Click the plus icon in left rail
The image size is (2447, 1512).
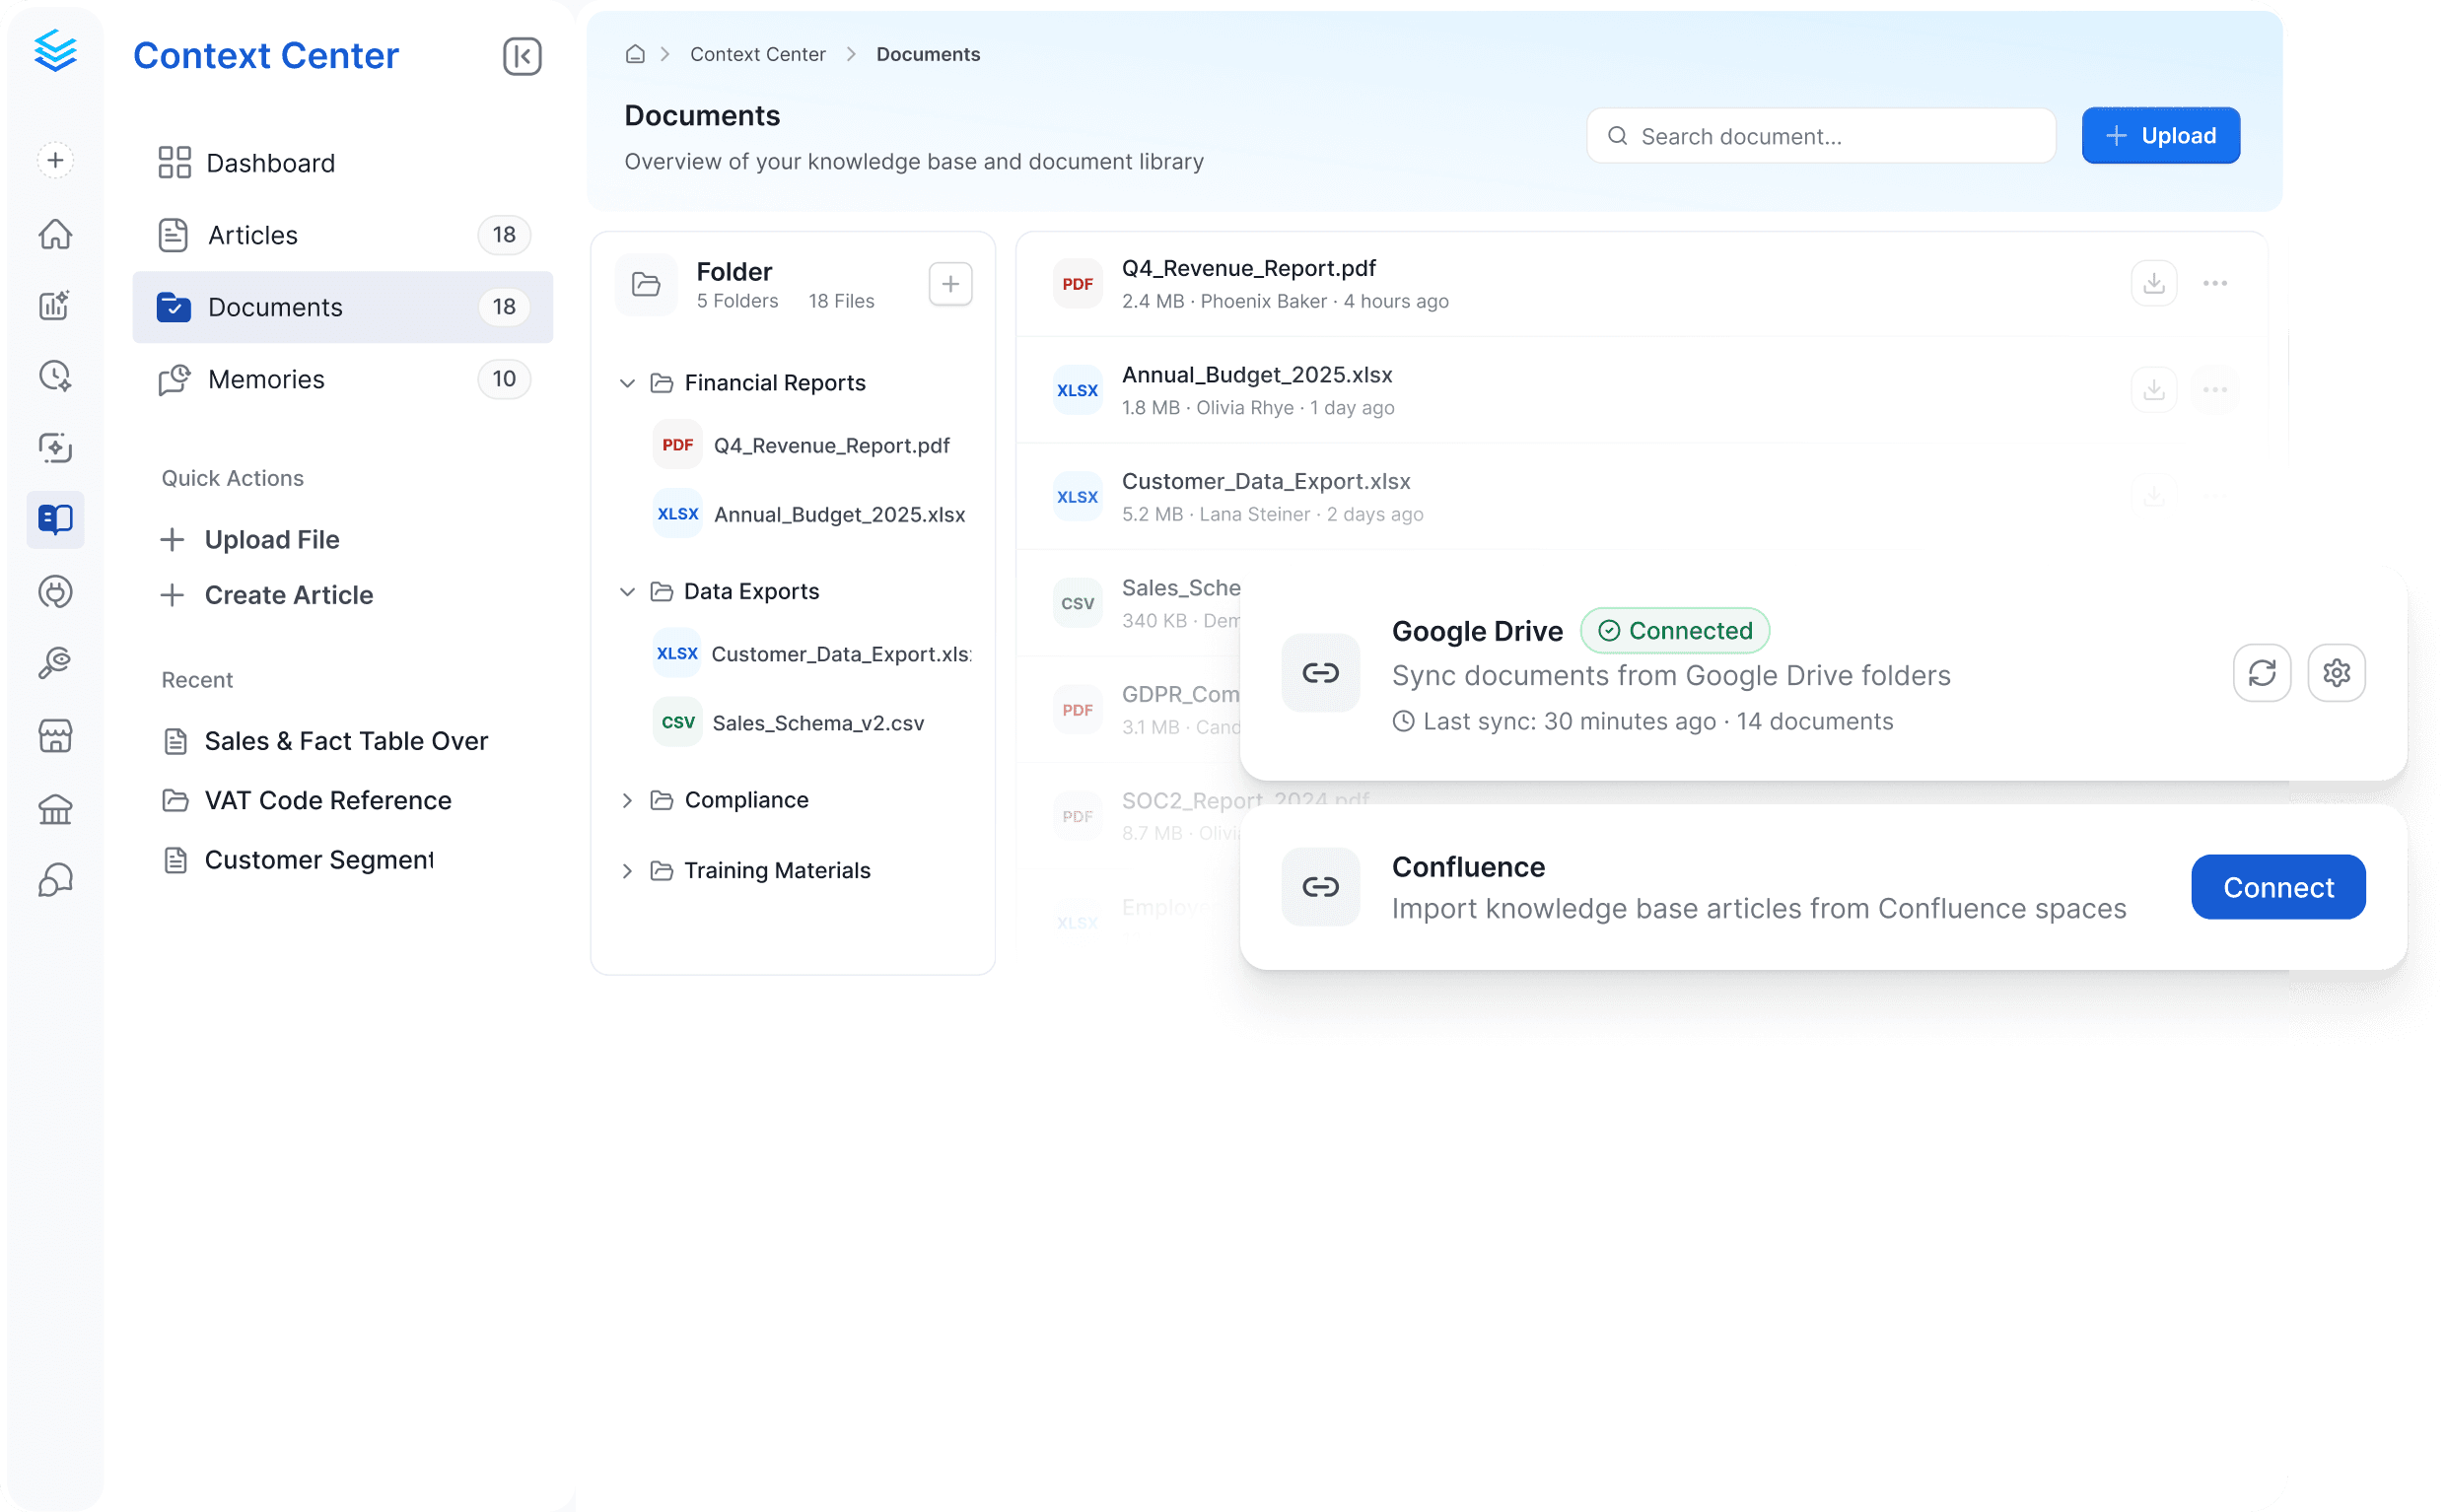(56, 160)
